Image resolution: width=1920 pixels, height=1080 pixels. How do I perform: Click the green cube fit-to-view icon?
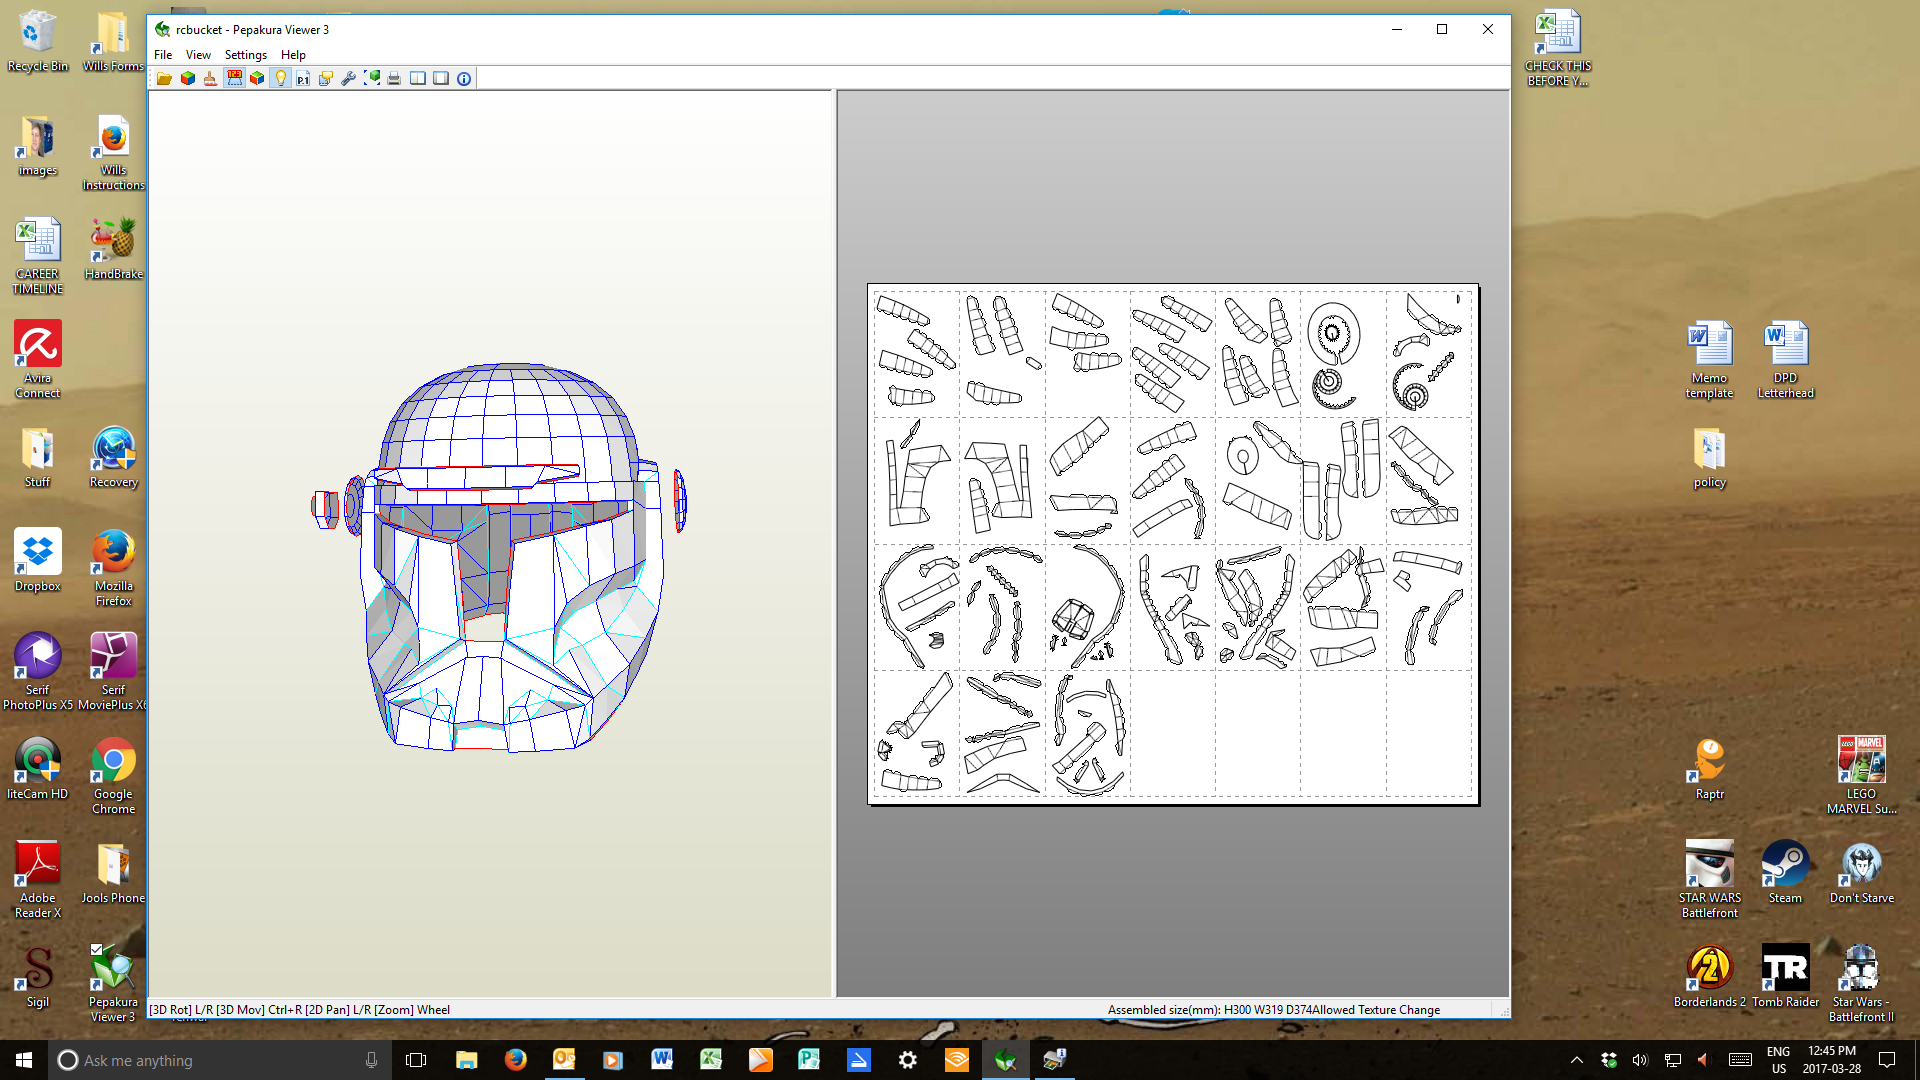pyautogui.click(x=372, y=78)
